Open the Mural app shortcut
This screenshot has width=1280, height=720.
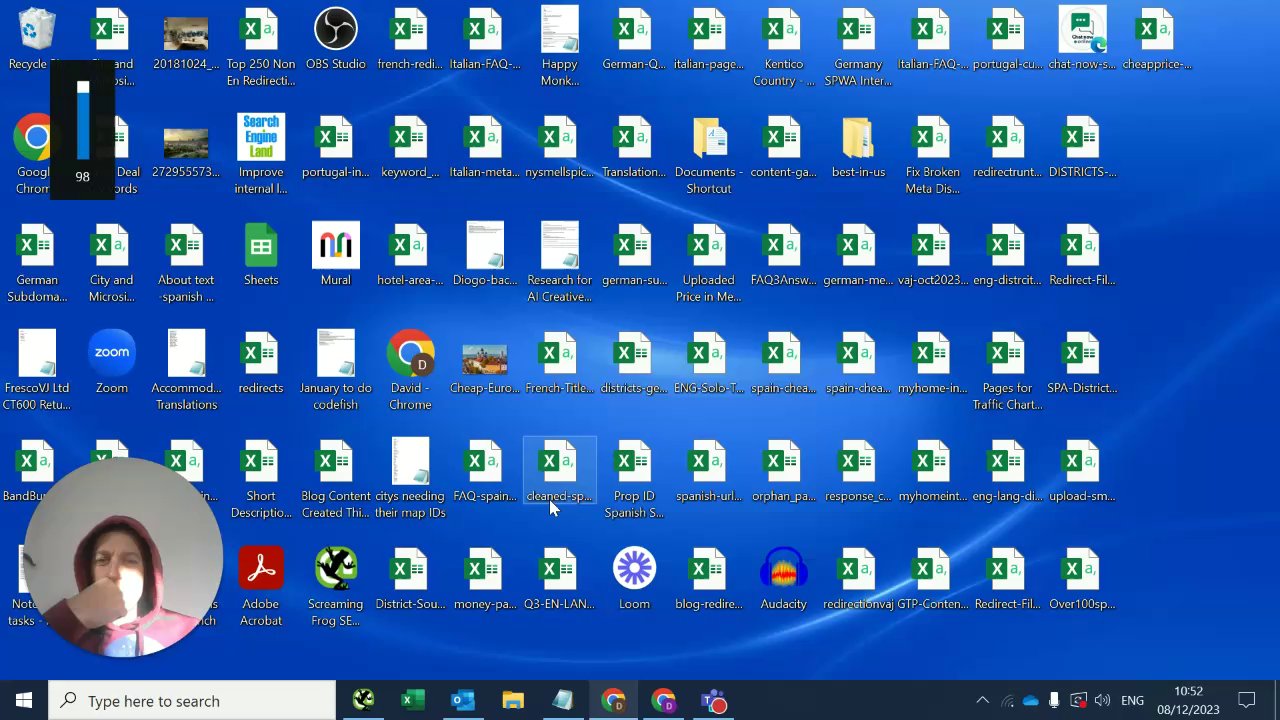pos(335,246)
